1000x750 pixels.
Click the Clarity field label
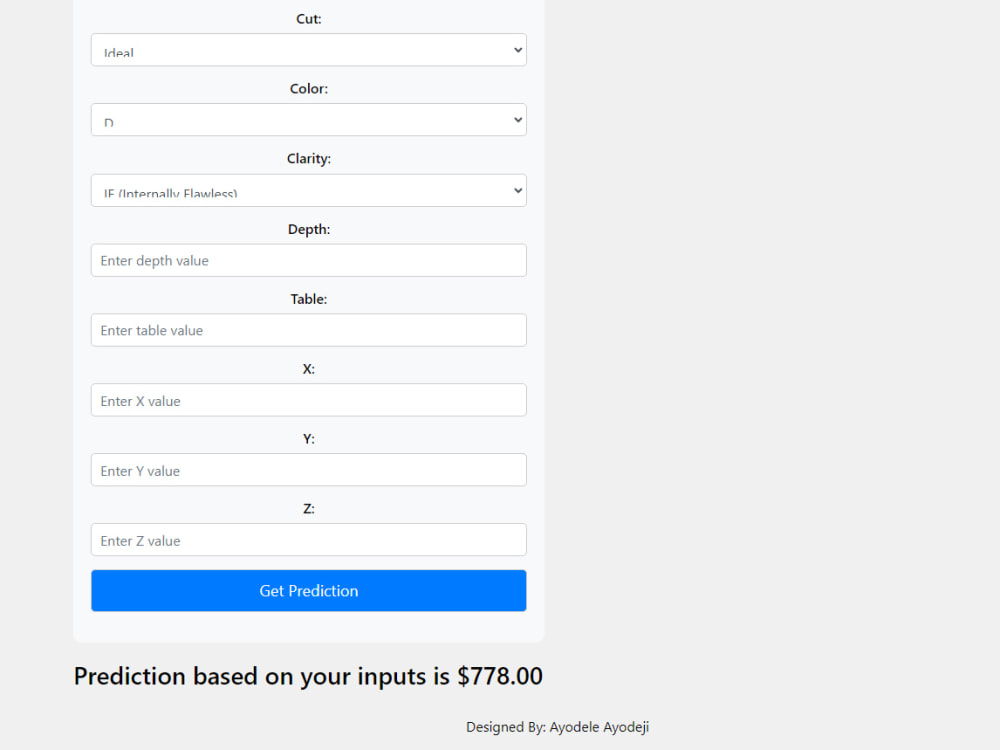[x=309, y=159]
